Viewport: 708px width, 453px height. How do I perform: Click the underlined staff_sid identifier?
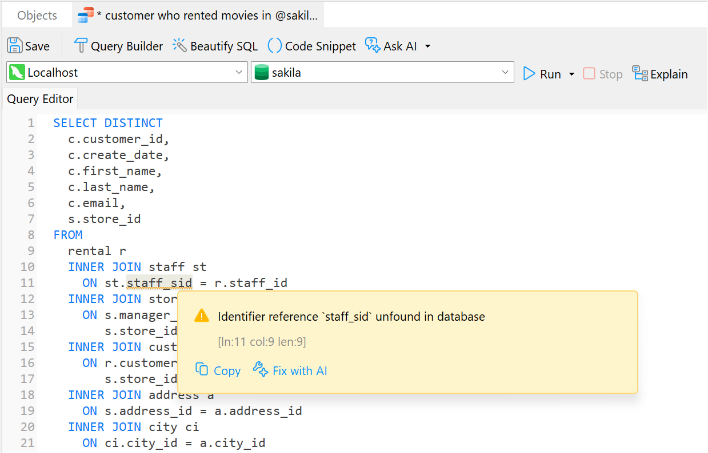pyautogui.click(x=159, y=283)
